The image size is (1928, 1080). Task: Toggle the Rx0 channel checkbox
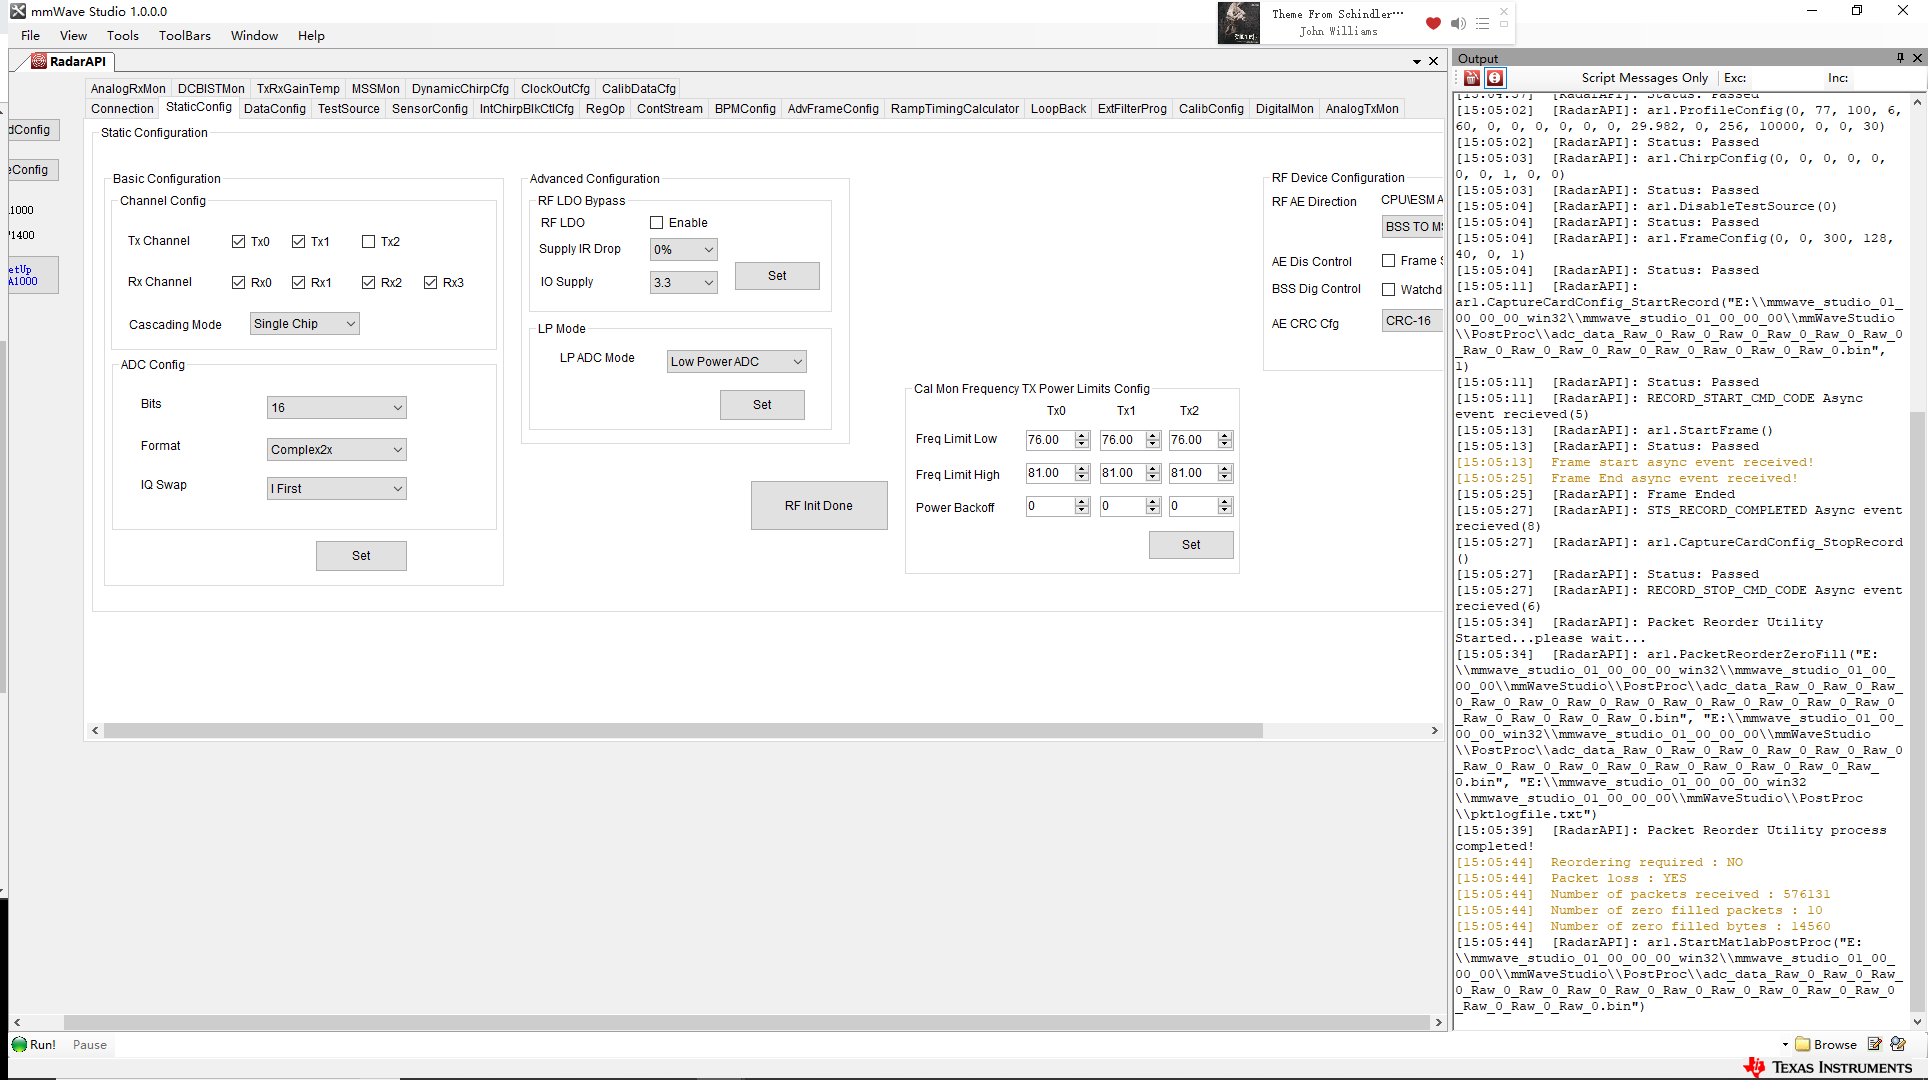tap(238, 282)
